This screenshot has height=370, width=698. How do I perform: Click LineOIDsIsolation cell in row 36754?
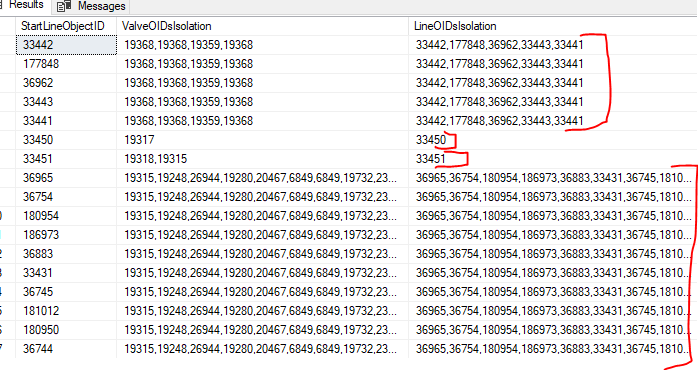click(553, 197)
